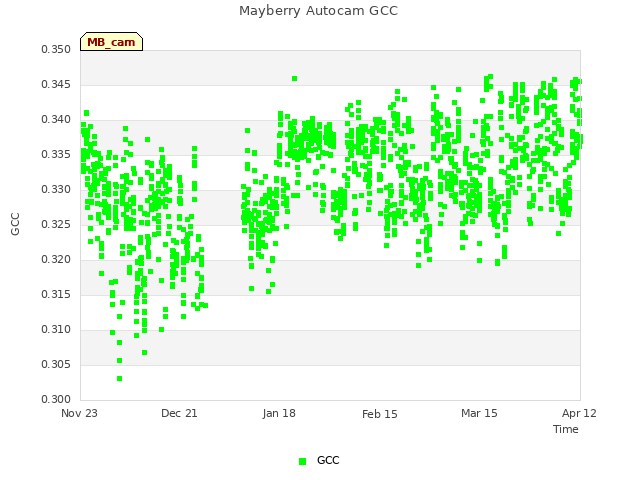Click the 0.350 y-axis label
This screenshot has width=640, height=480.
pyautogui.click(x=56, y=49)
